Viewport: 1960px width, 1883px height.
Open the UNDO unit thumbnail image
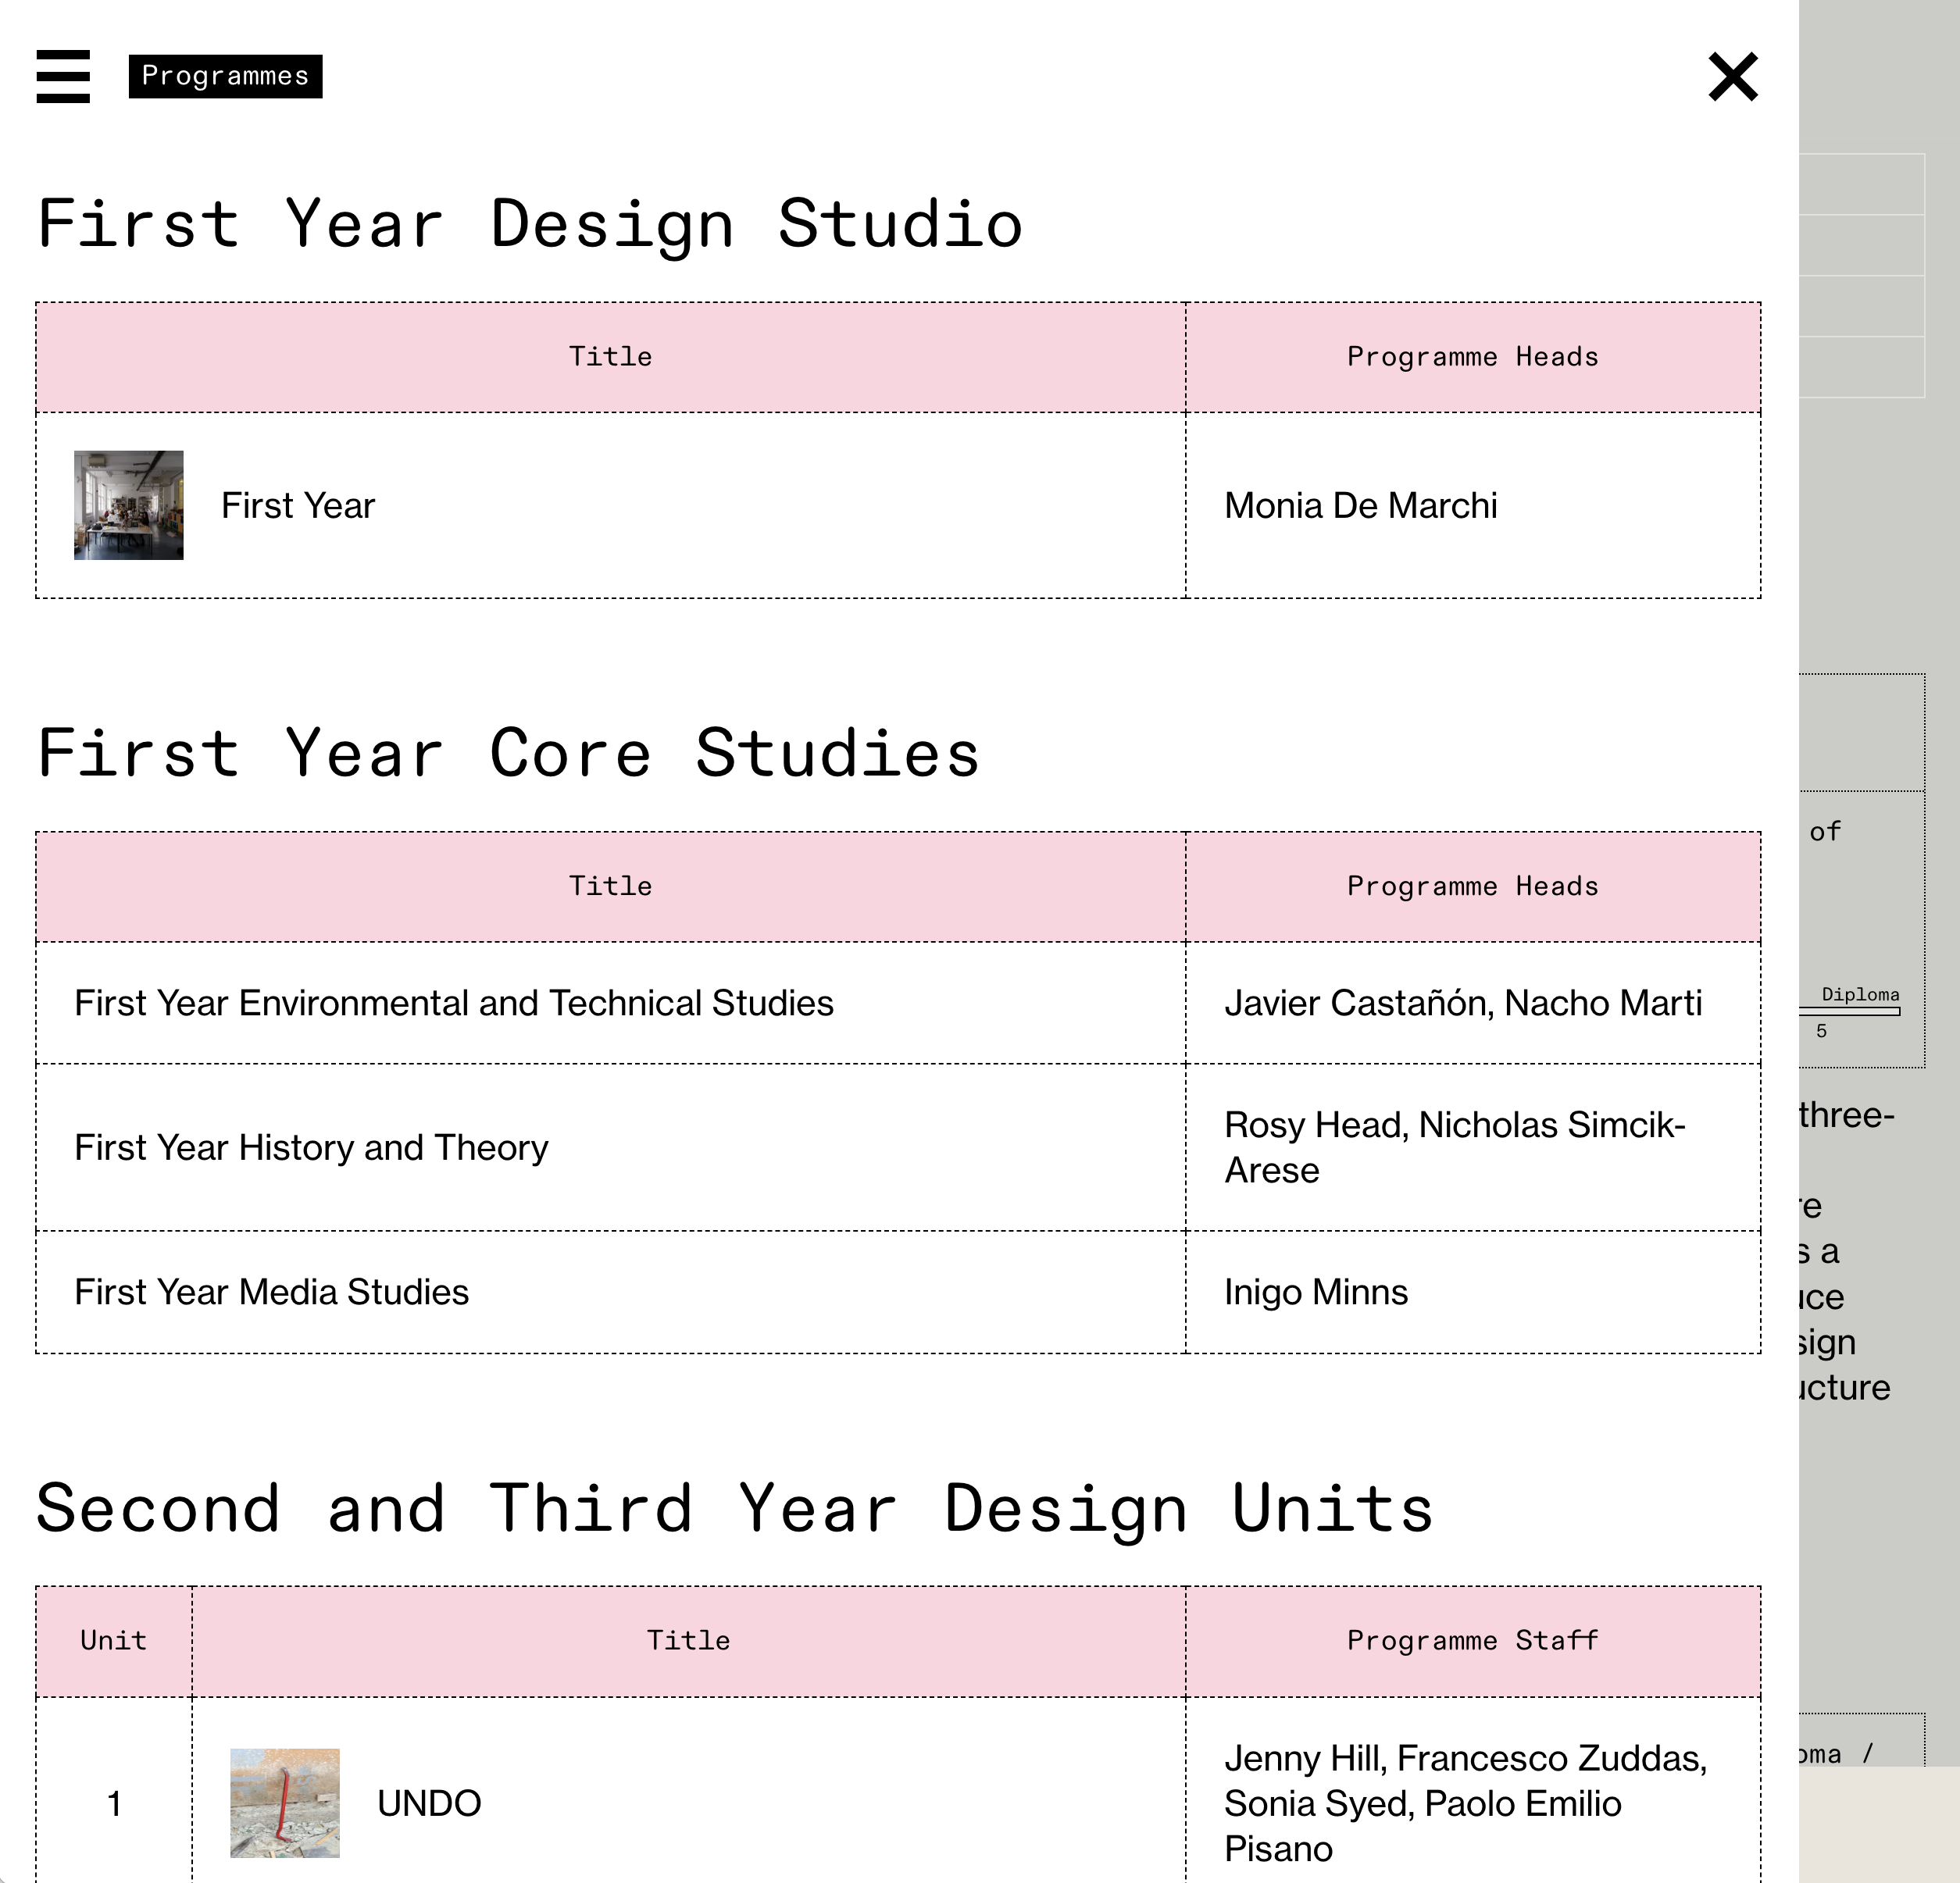(285, 1803)
